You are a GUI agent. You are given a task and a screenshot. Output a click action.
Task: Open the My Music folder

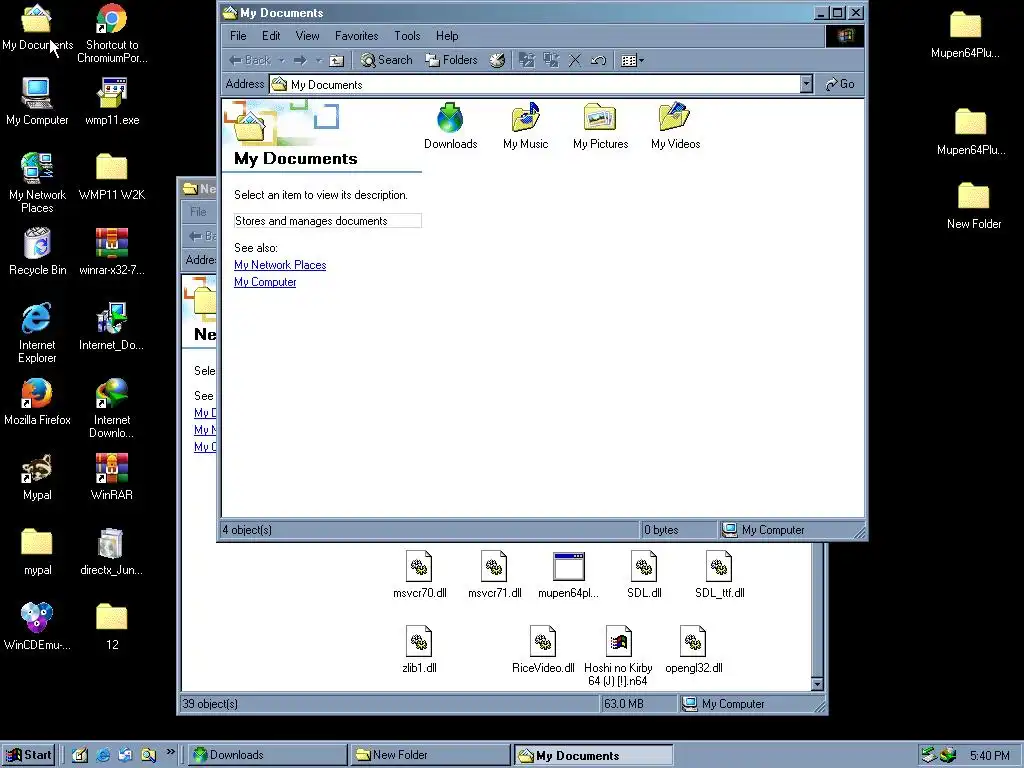(x=525, y=125)
